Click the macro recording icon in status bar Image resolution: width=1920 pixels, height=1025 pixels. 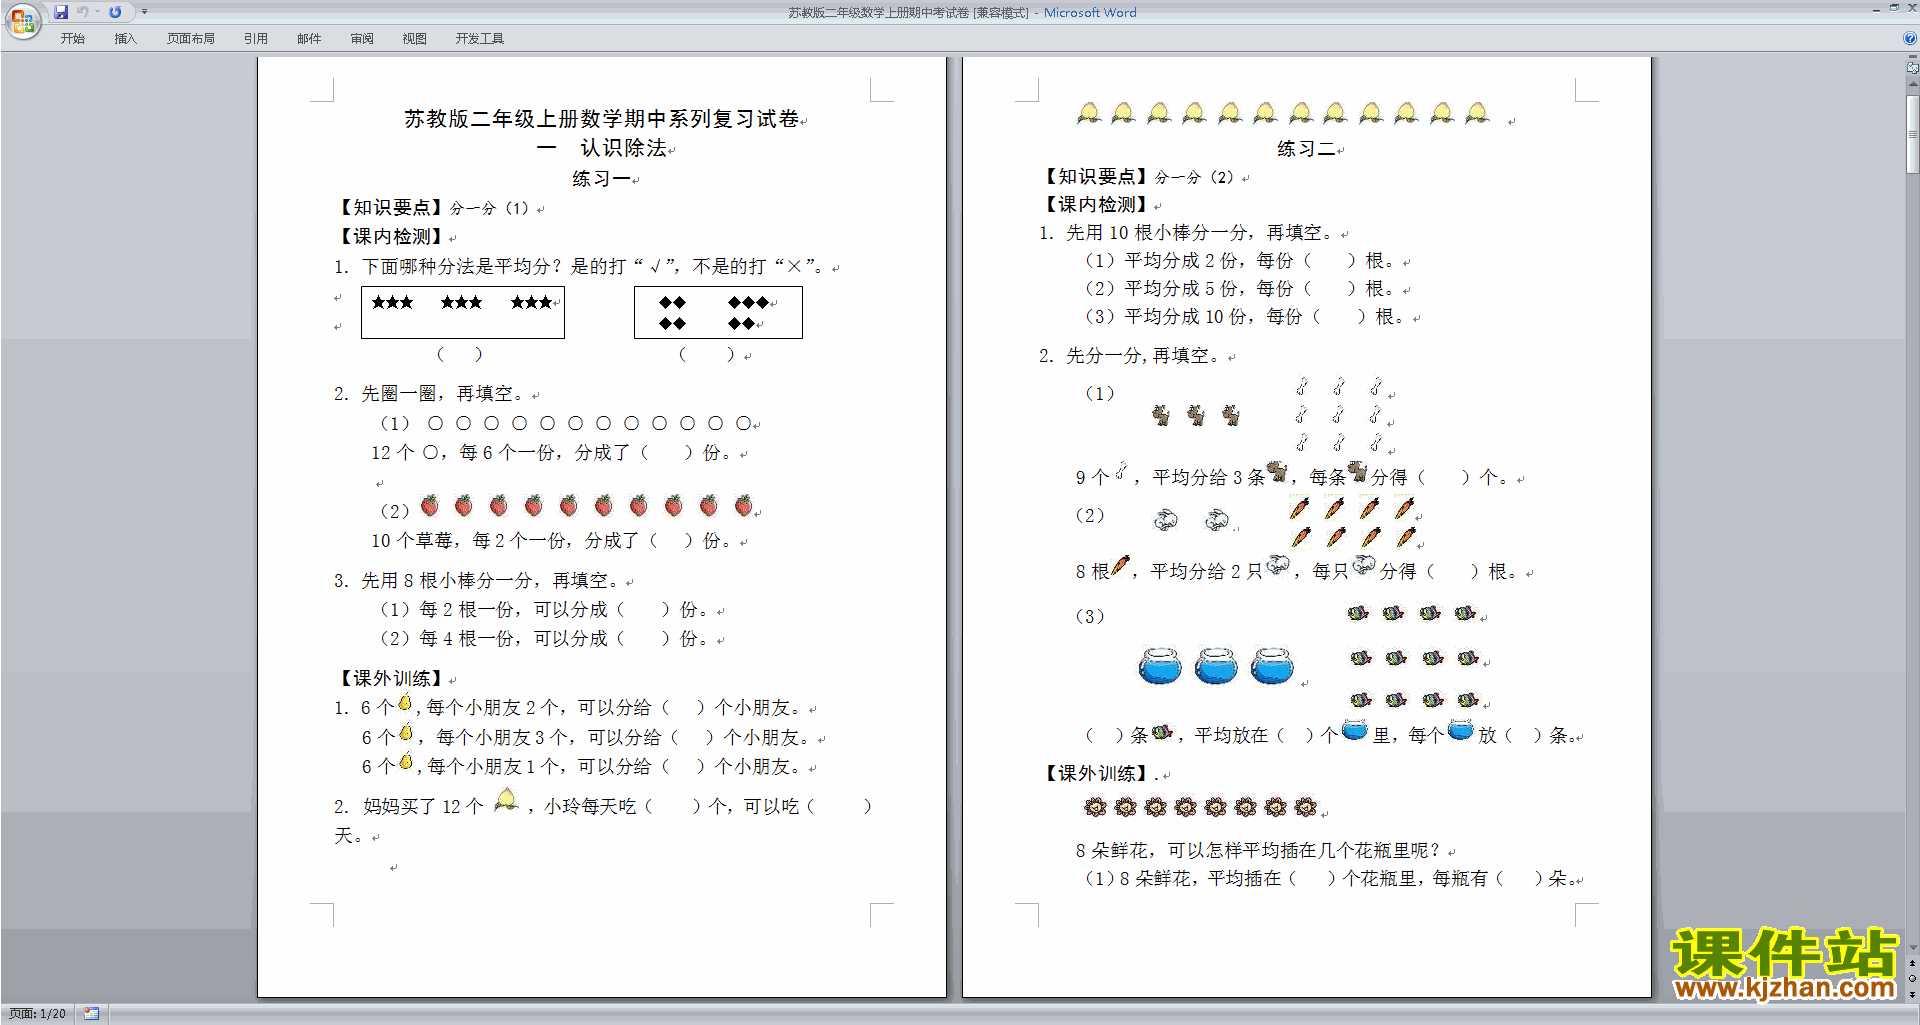point(91,1014)
